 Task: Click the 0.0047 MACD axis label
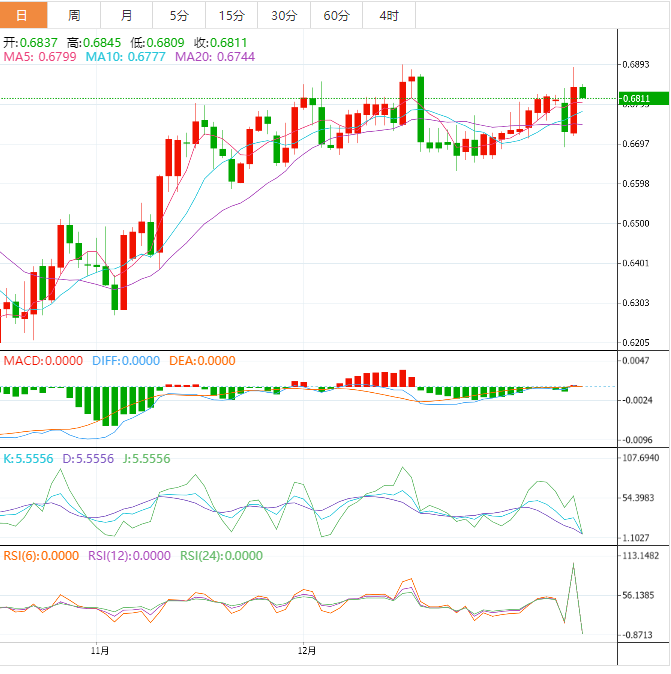click(636, 361)
